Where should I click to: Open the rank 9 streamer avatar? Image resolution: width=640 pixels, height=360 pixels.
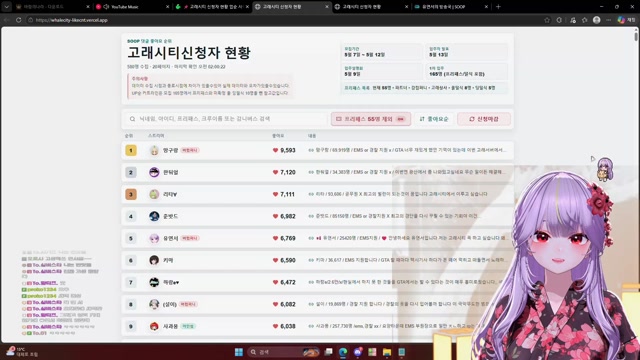(x=154, y=327)
